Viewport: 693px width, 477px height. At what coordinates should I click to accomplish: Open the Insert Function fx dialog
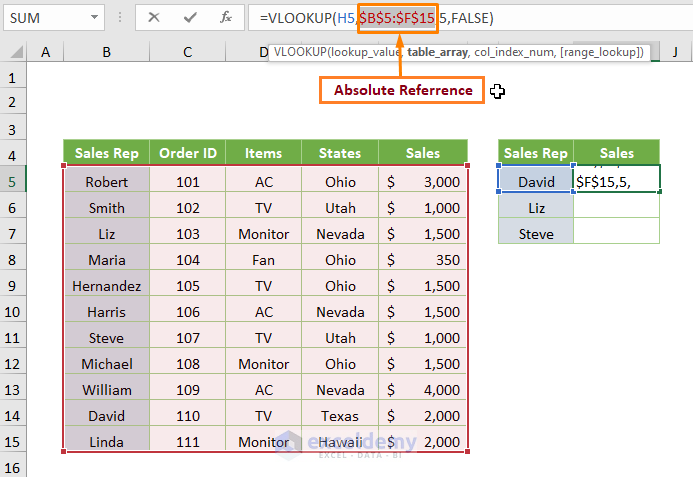pos(226,18)
